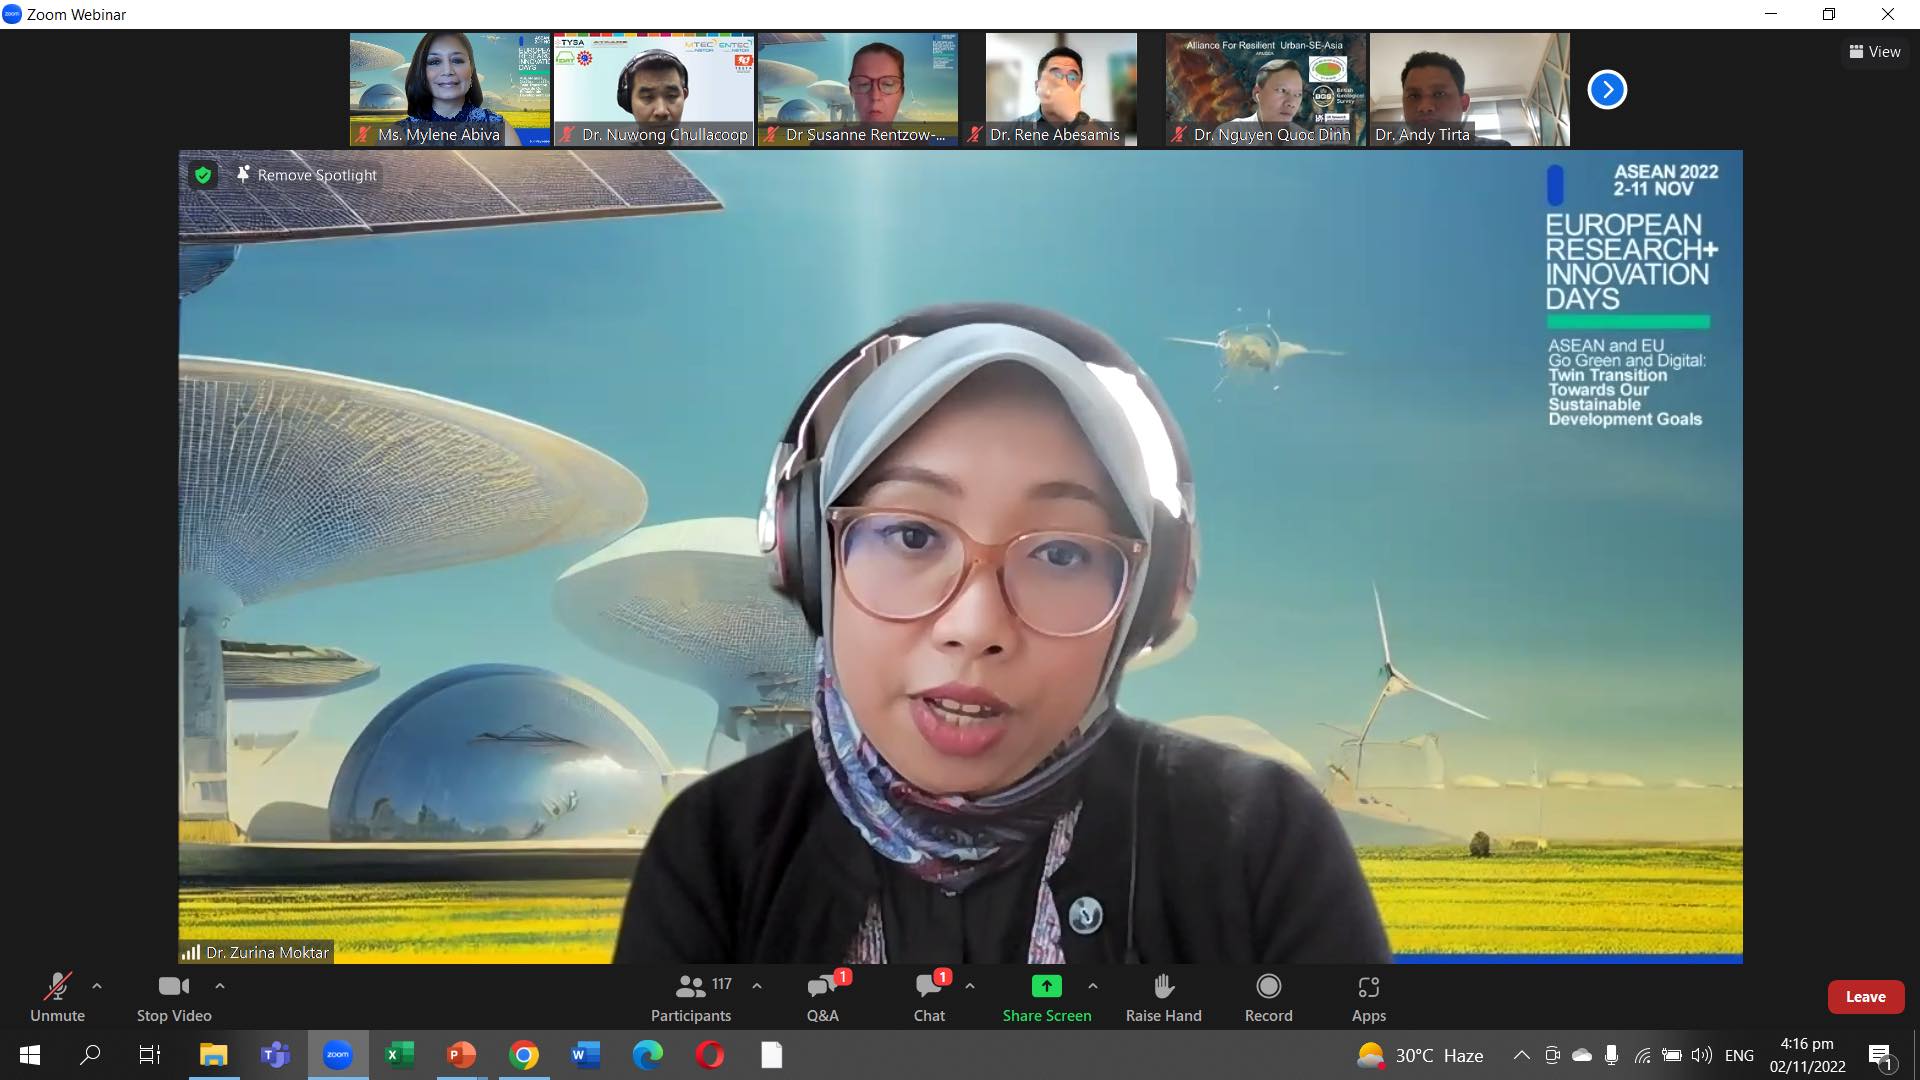This screenshot has width=1920, height=1080.
Task: Open the View layout menu
Action: point(1875,52)
